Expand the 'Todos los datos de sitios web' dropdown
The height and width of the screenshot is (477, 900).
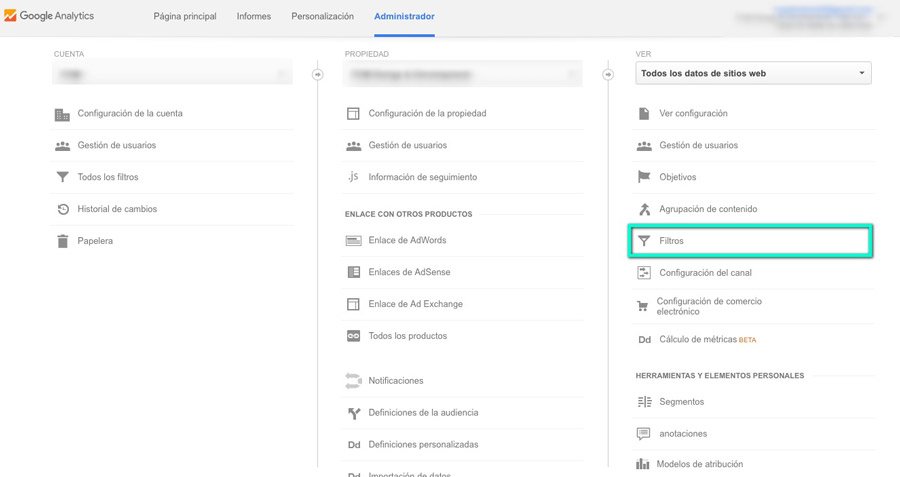tap(753, 73)
